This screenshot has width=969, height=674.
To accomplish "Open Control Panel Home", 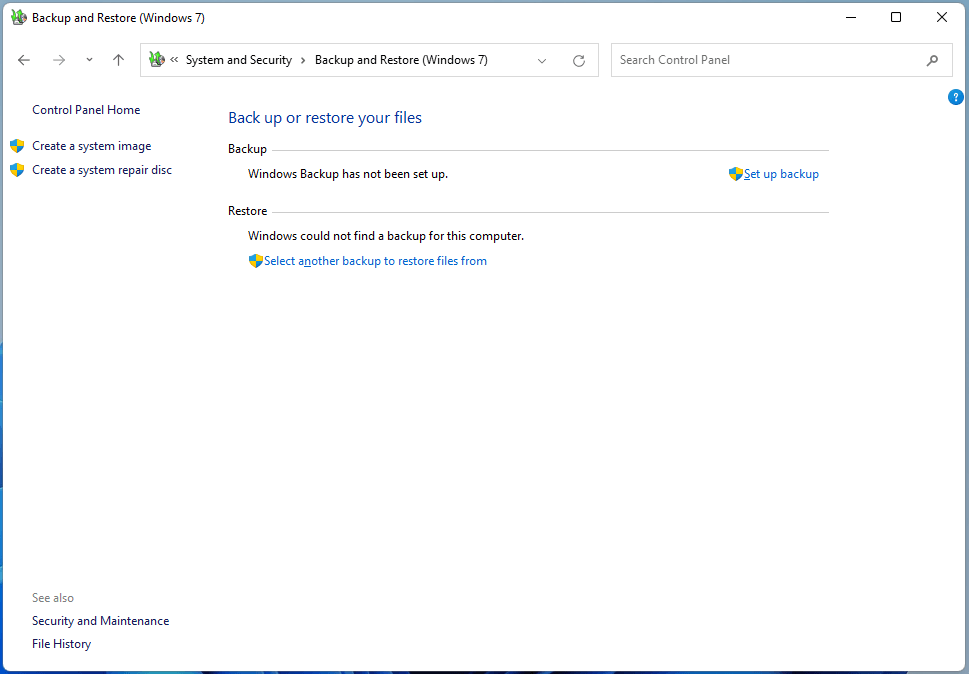I will [86, 109].
